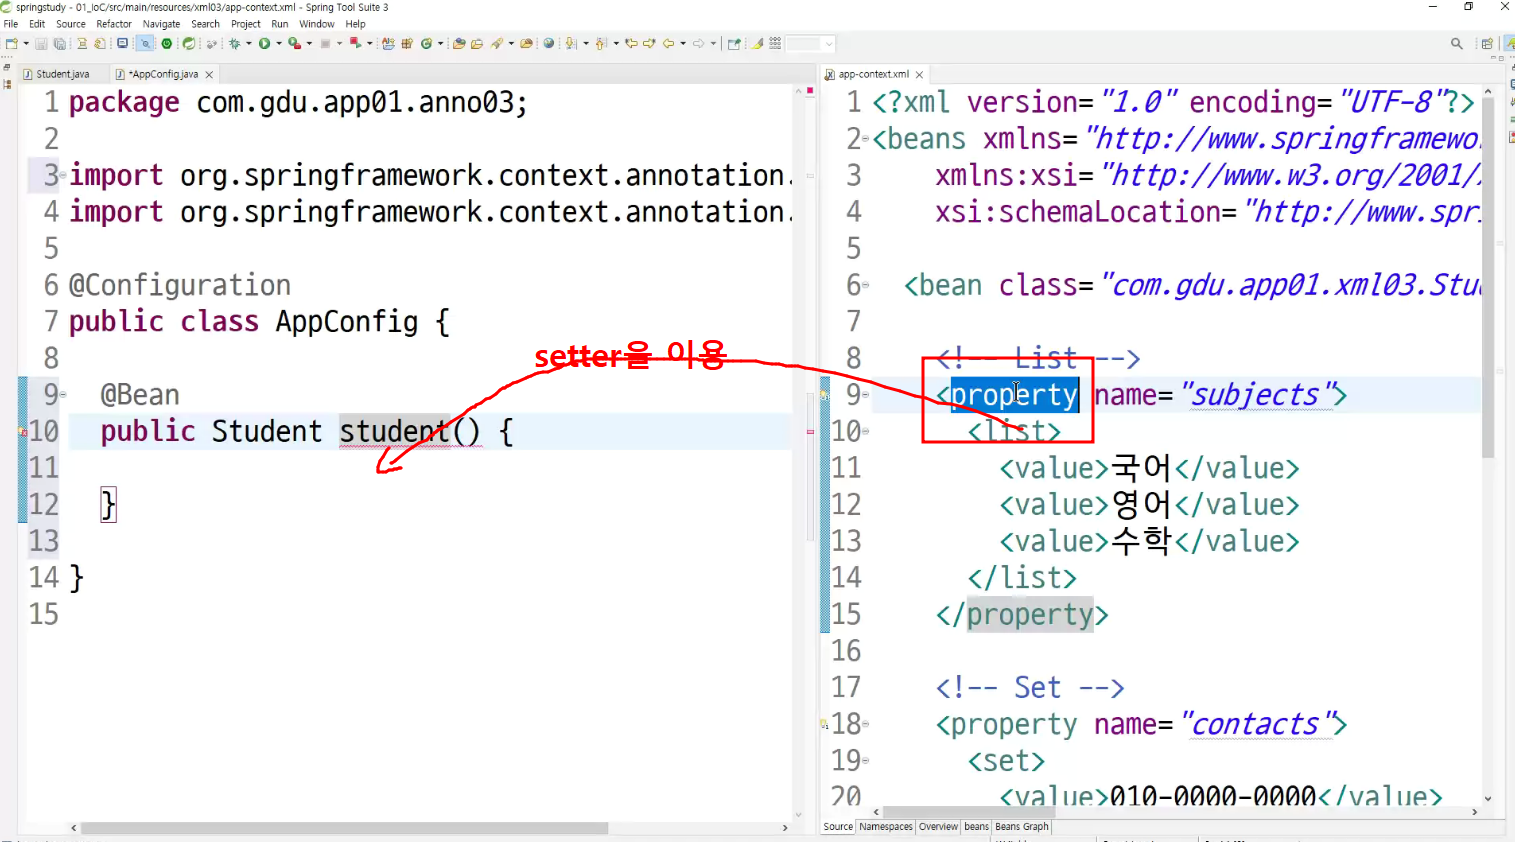Toggle Show Whitespace Characters grid icon
The width and height of the screenshot is (1515, 842).
(775, 43)
